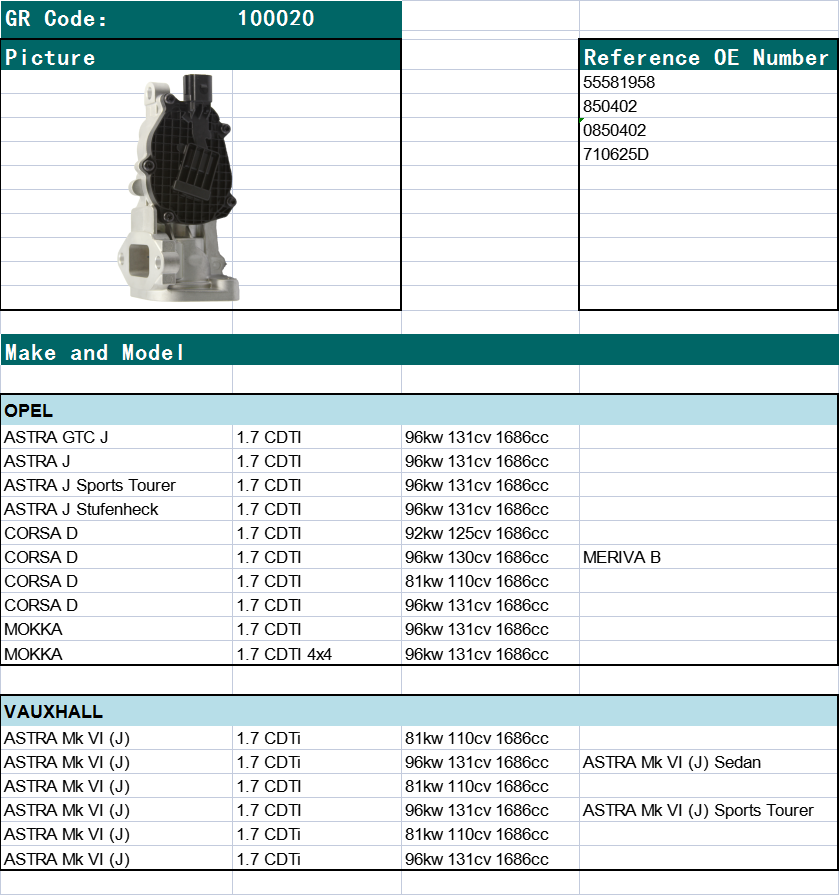The height and width of the screenshot is (895, 839).
Task: Select last VAUXHALL '96kw 131cv 1686cc' cell
Action: pos(490,858)
